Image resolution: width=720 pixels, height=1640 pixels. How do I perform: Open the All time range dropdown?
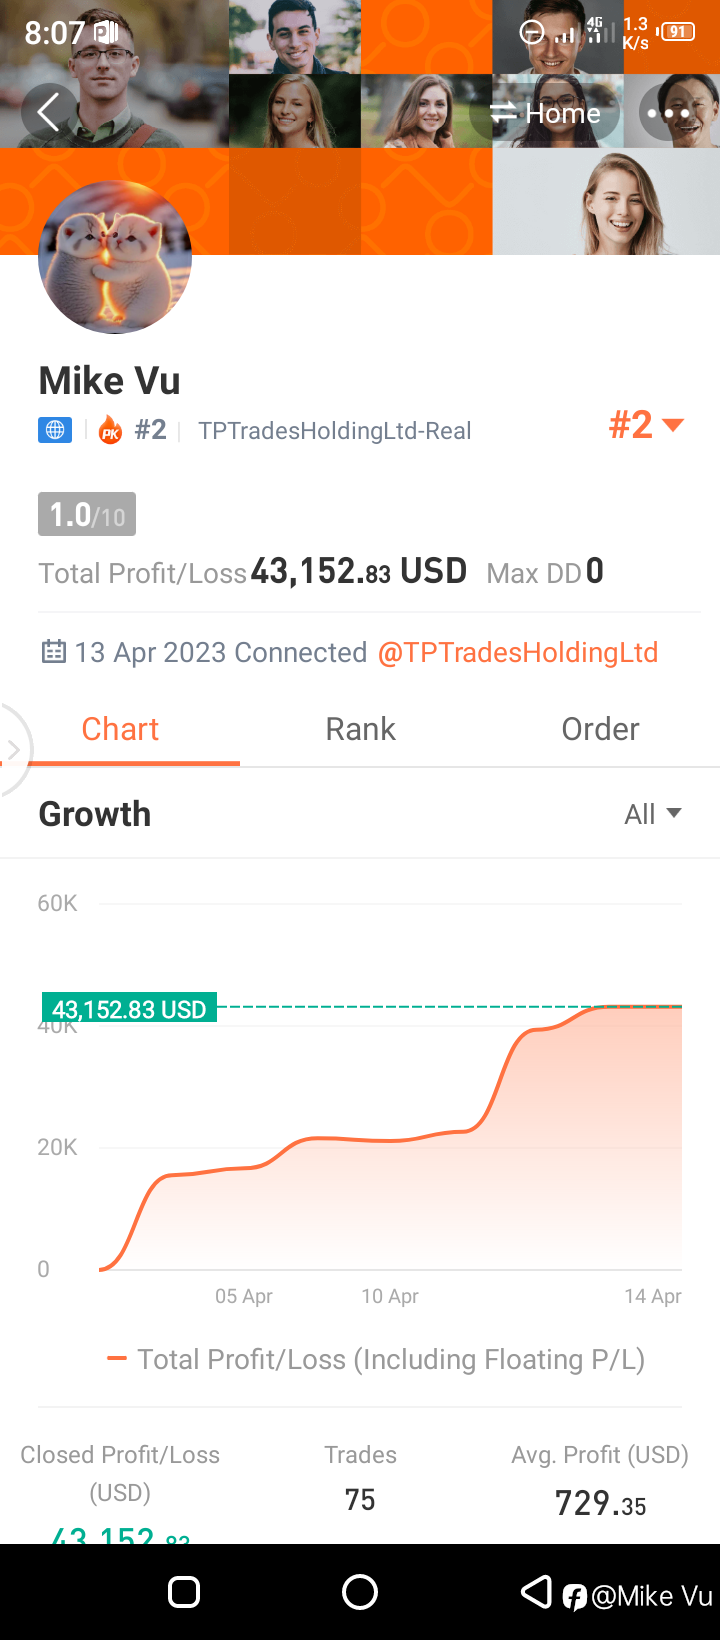pyautogui.click(x=653, y=814)
